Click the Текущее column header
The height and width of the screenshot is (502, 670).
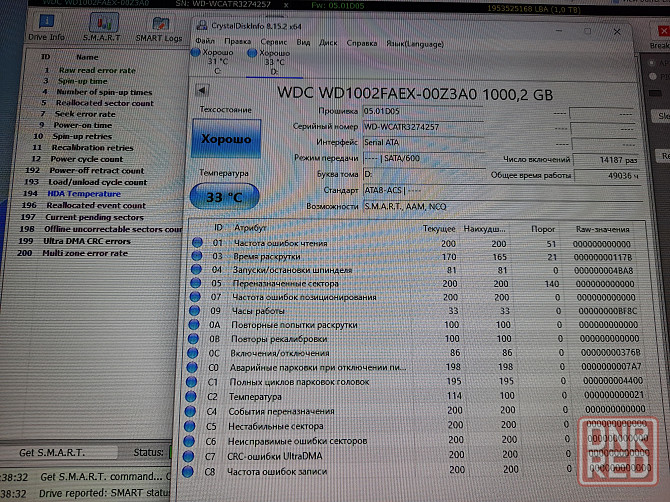tap(439, 229)
